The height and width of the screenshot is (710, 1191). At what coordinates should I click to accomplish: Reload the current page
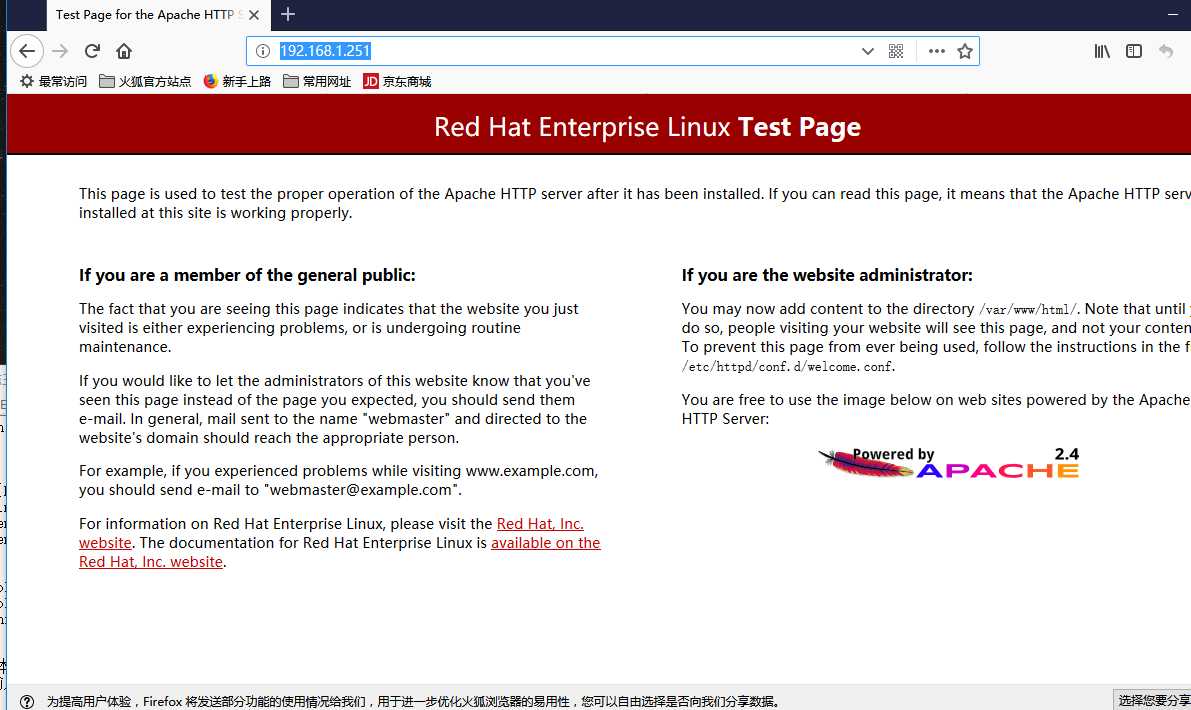pyautogui.click(x=92, y=51)
